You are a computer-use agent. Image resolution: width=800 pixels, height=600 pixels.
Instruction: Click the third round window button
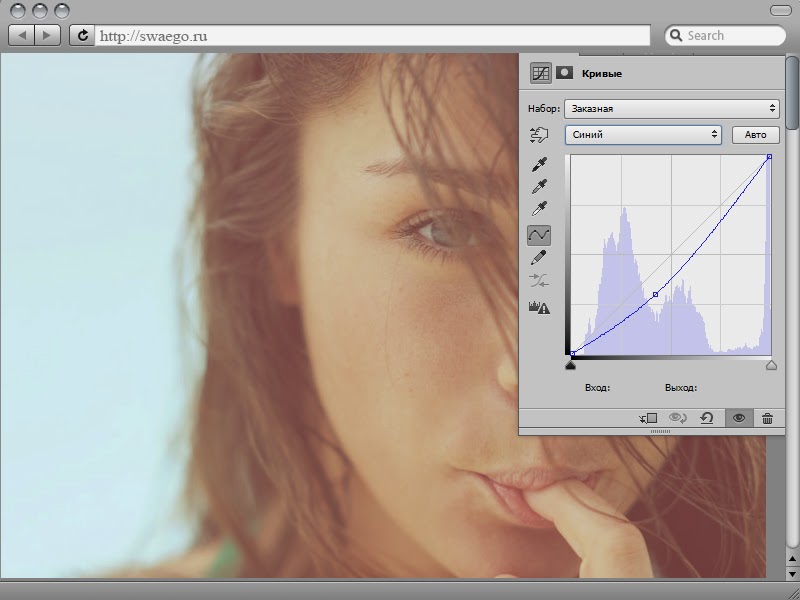coord(62,11)
